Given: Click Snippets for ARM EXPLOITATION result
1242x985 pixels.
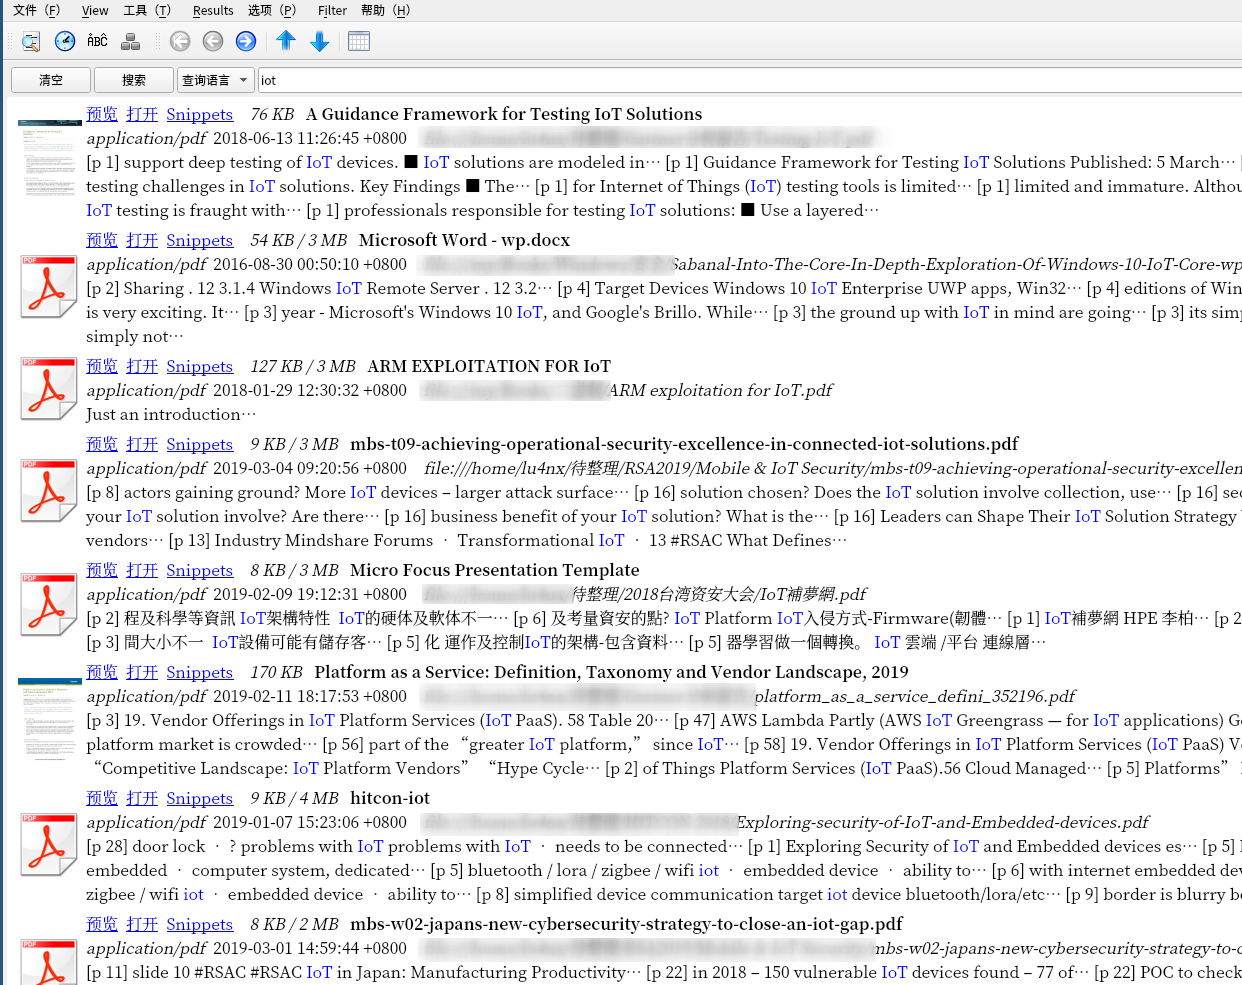Looking at the screenshot, I should [200, 366].
